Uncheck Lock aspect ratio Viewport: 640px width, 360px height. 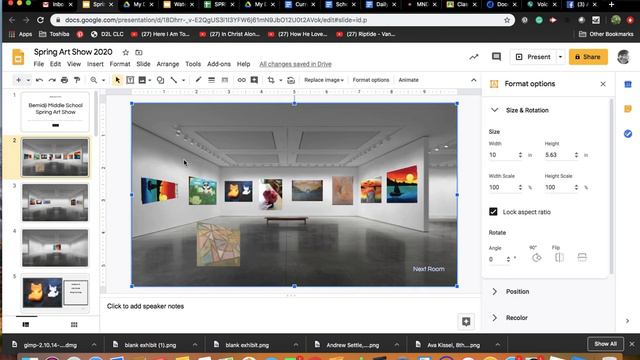[493, 211]
